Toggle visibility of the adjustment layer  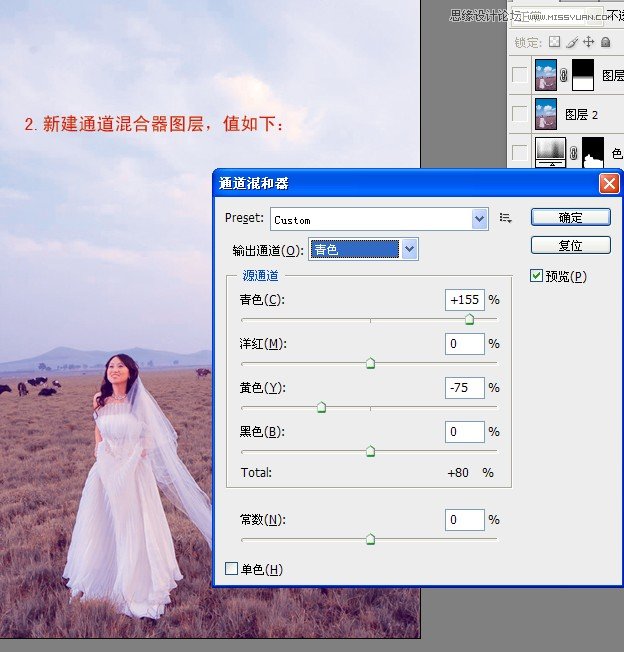(520, 152)
